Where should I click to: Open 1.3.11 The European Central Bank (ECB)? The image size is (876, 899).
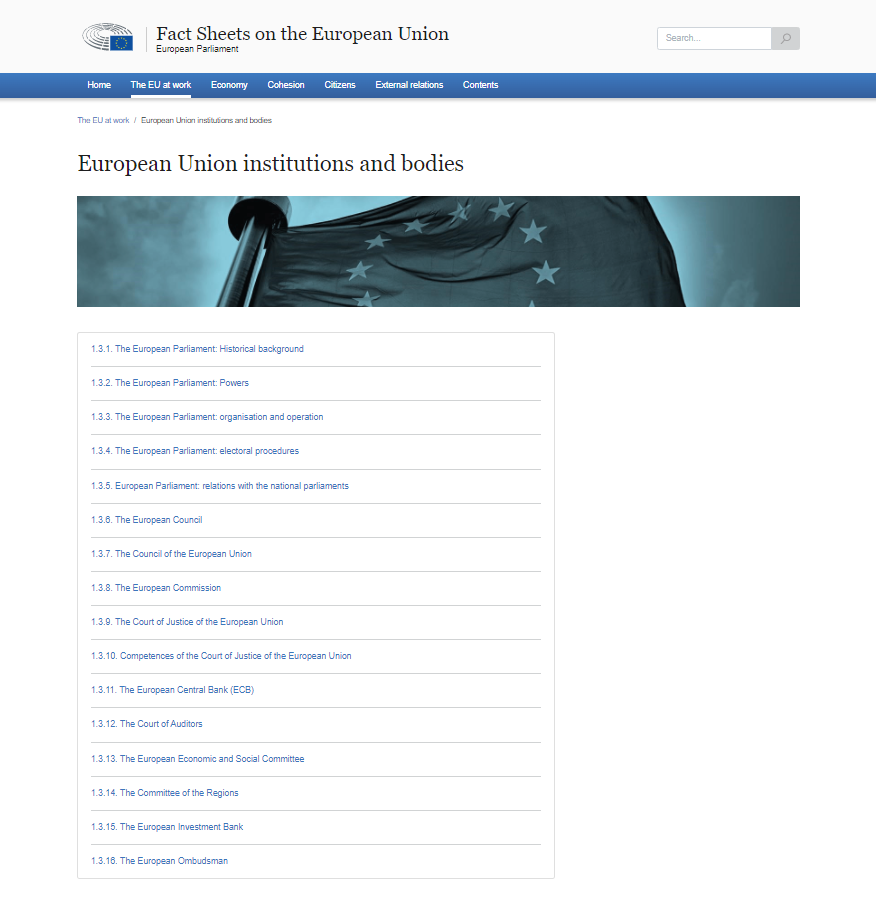tap(173, 690)
